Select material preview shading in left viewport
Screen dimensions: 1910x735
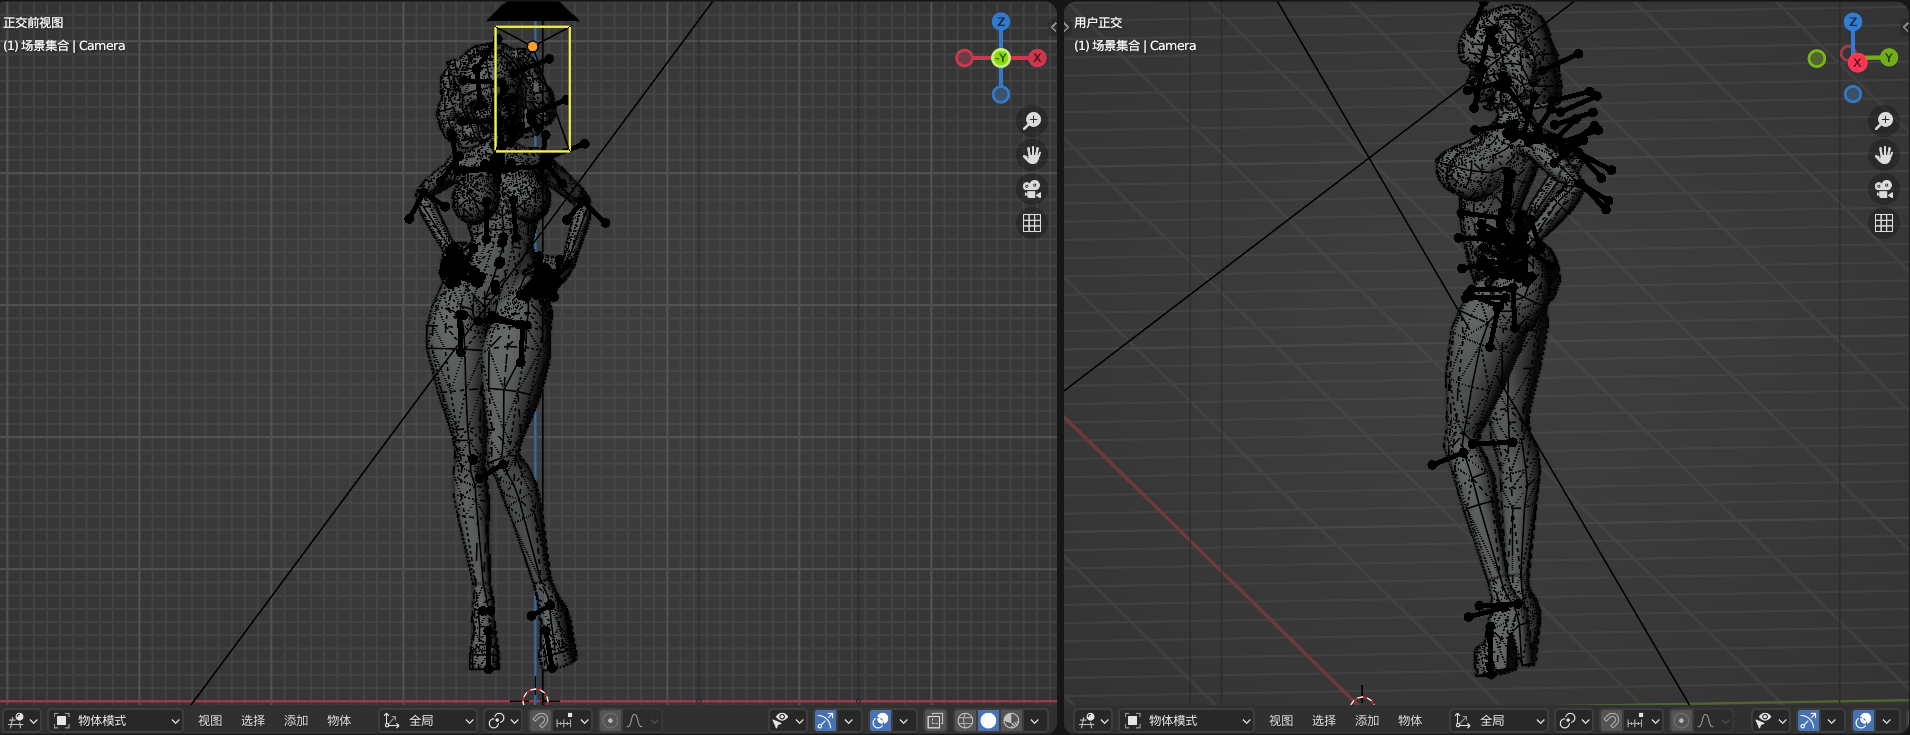point(1012,720)
